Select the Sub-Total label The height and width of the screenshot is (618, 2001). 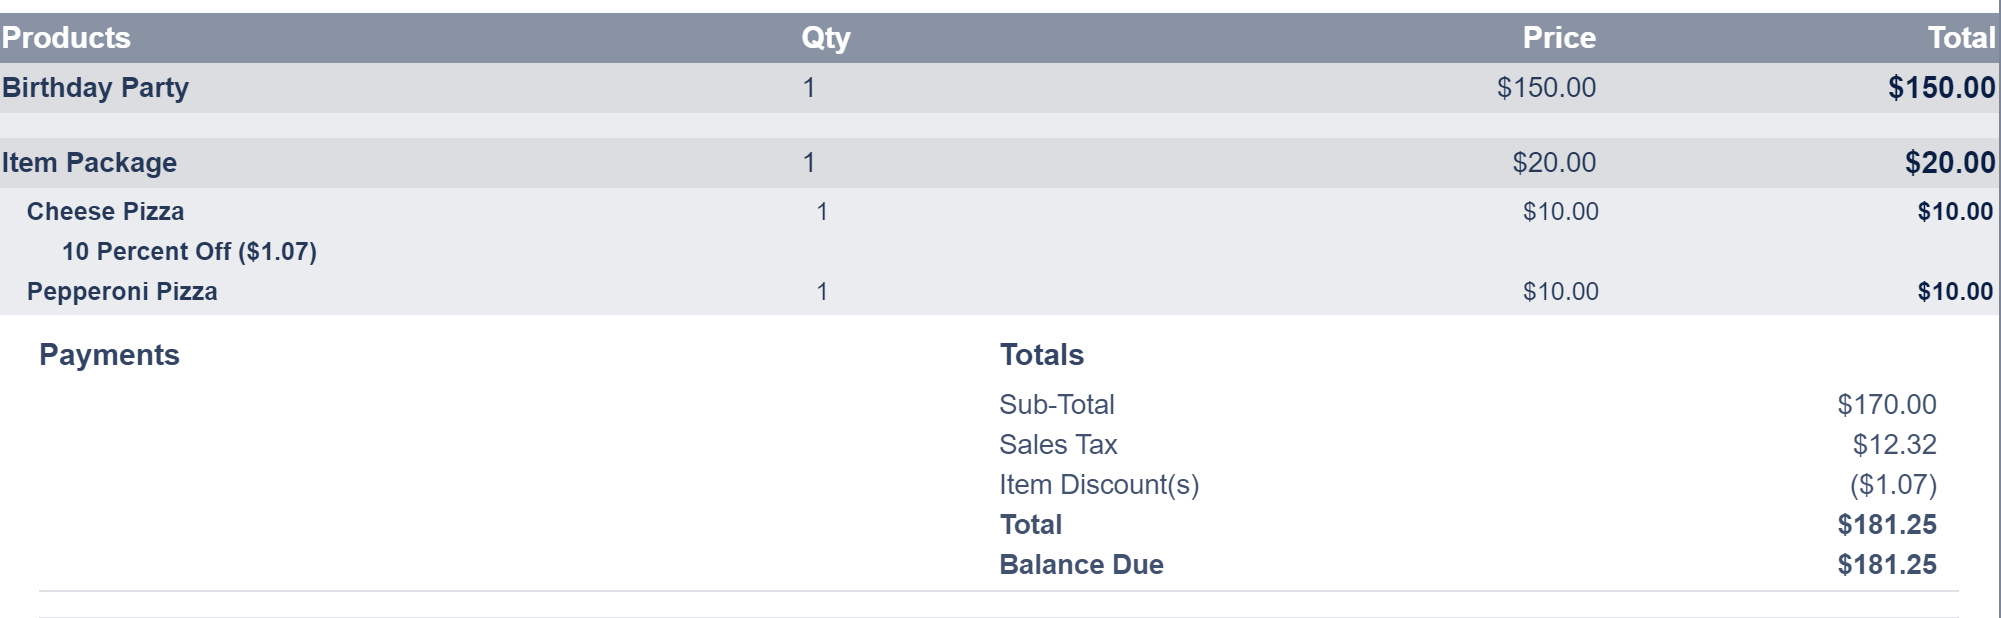pos(1056,405)
